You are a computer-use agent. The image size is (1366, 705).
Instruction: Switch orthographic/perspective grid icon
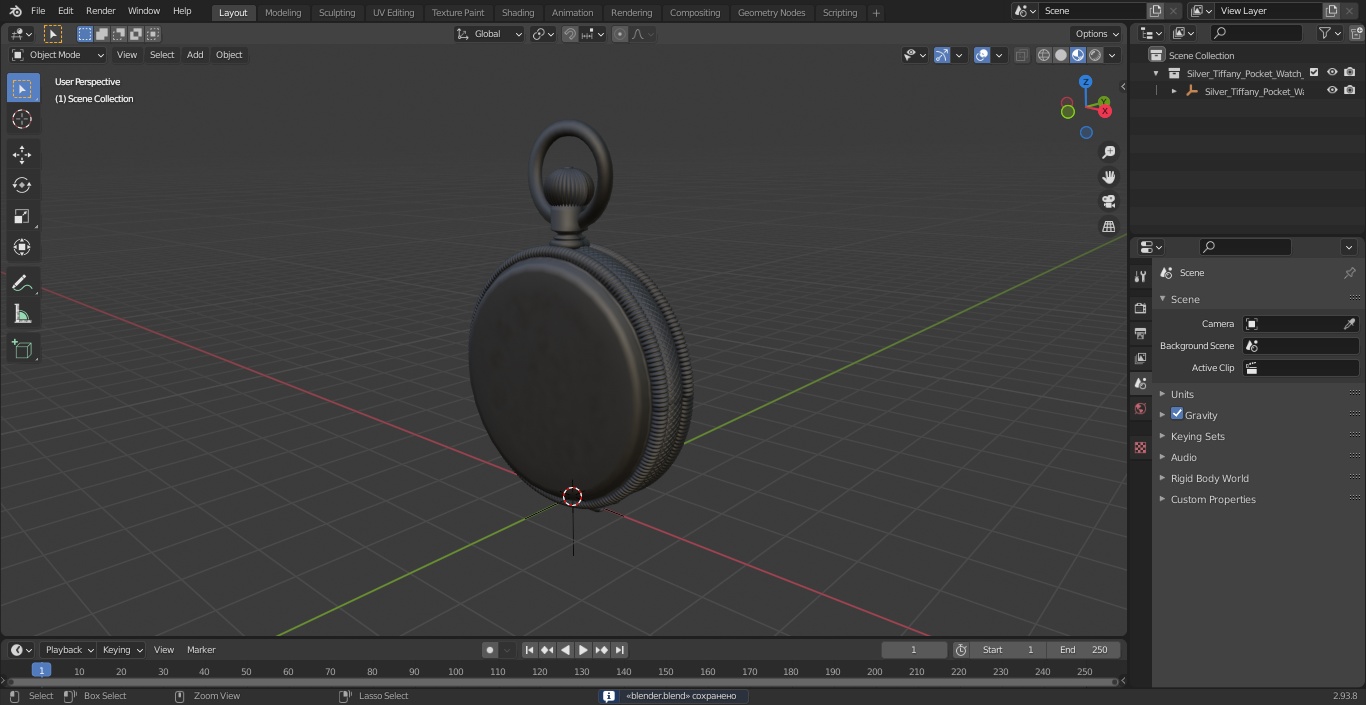click(x=1108, y=227)
